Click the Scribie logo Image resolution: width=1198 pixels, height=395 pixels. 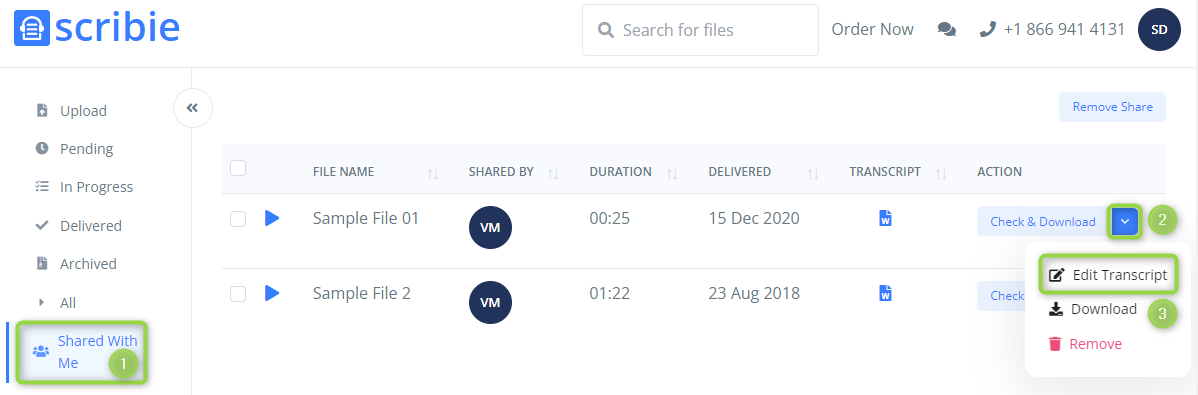[97, 28]
